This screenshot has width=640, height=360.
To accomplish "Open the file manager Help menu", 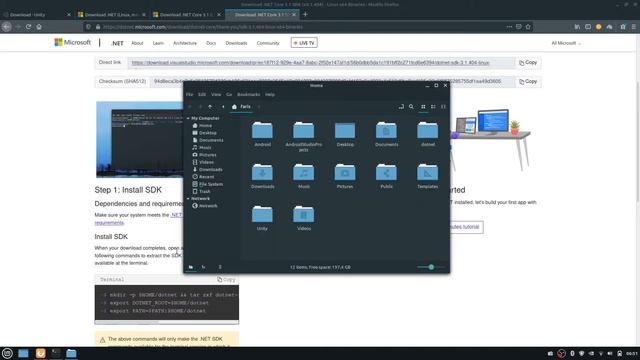I will click(270, 94).
